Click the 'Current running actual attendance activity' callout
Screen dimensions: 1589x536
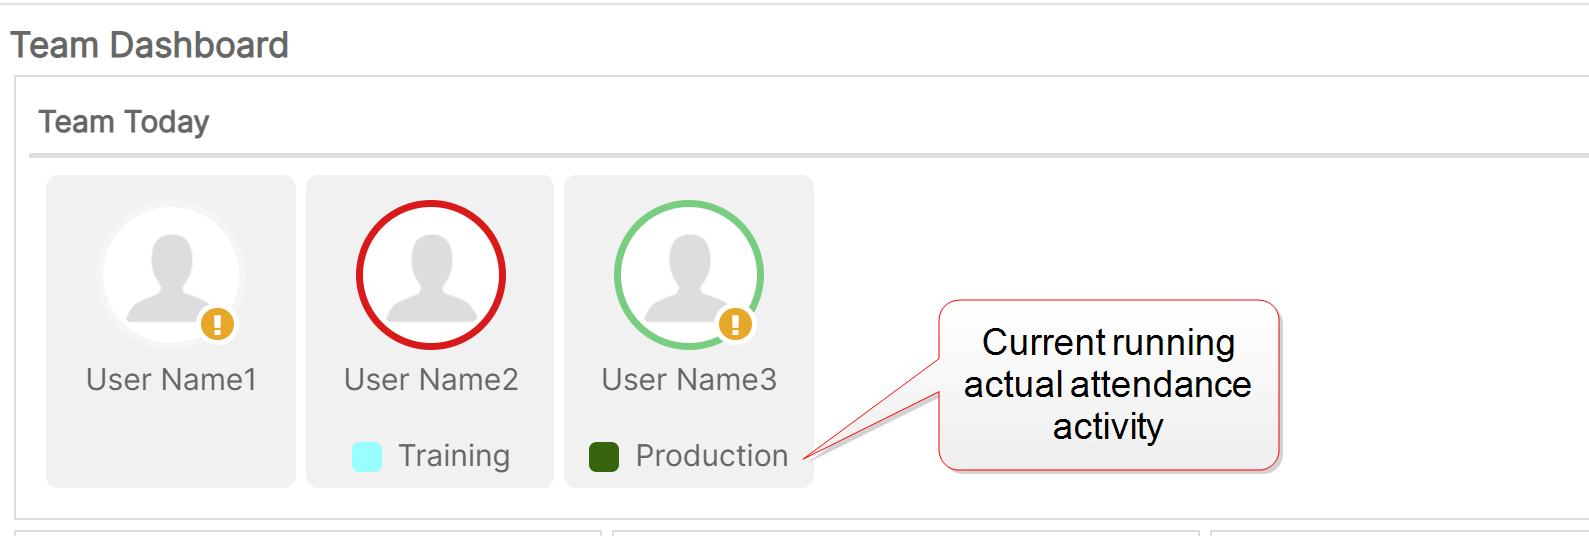pos(1108,385)
